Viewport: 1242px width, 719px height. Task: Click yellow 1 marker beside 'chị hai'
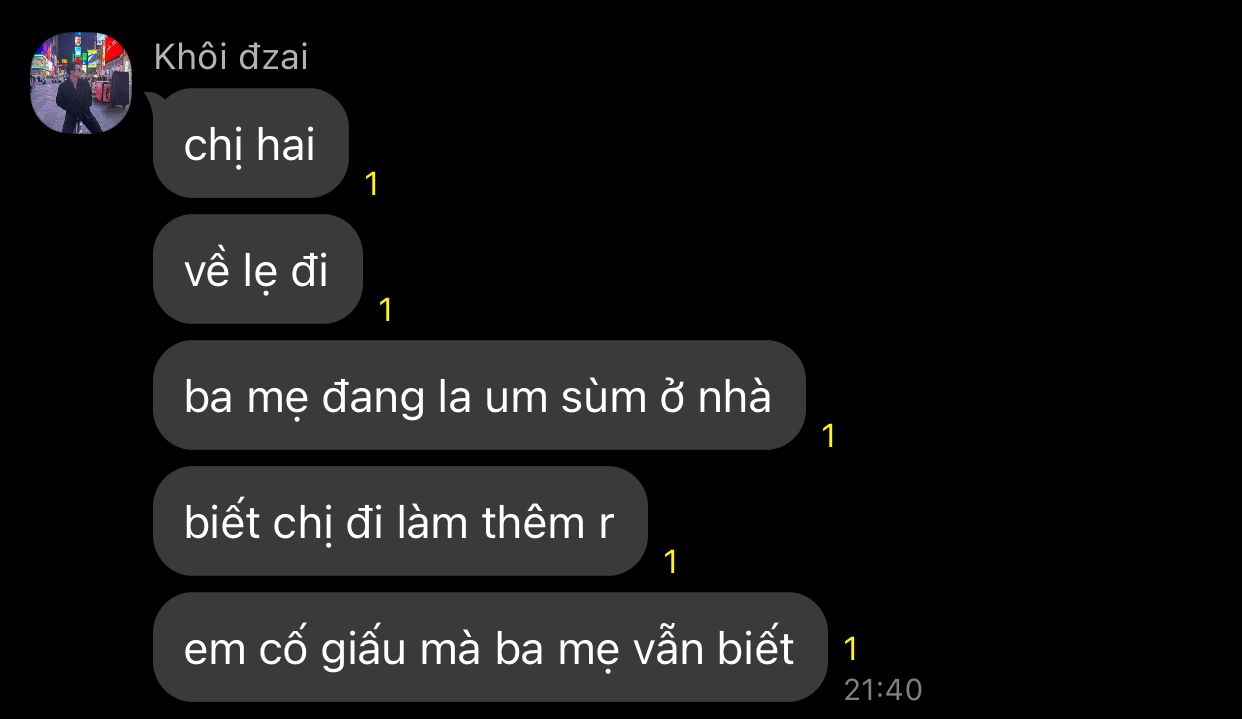pyautogui.click(x=371, y=184)
